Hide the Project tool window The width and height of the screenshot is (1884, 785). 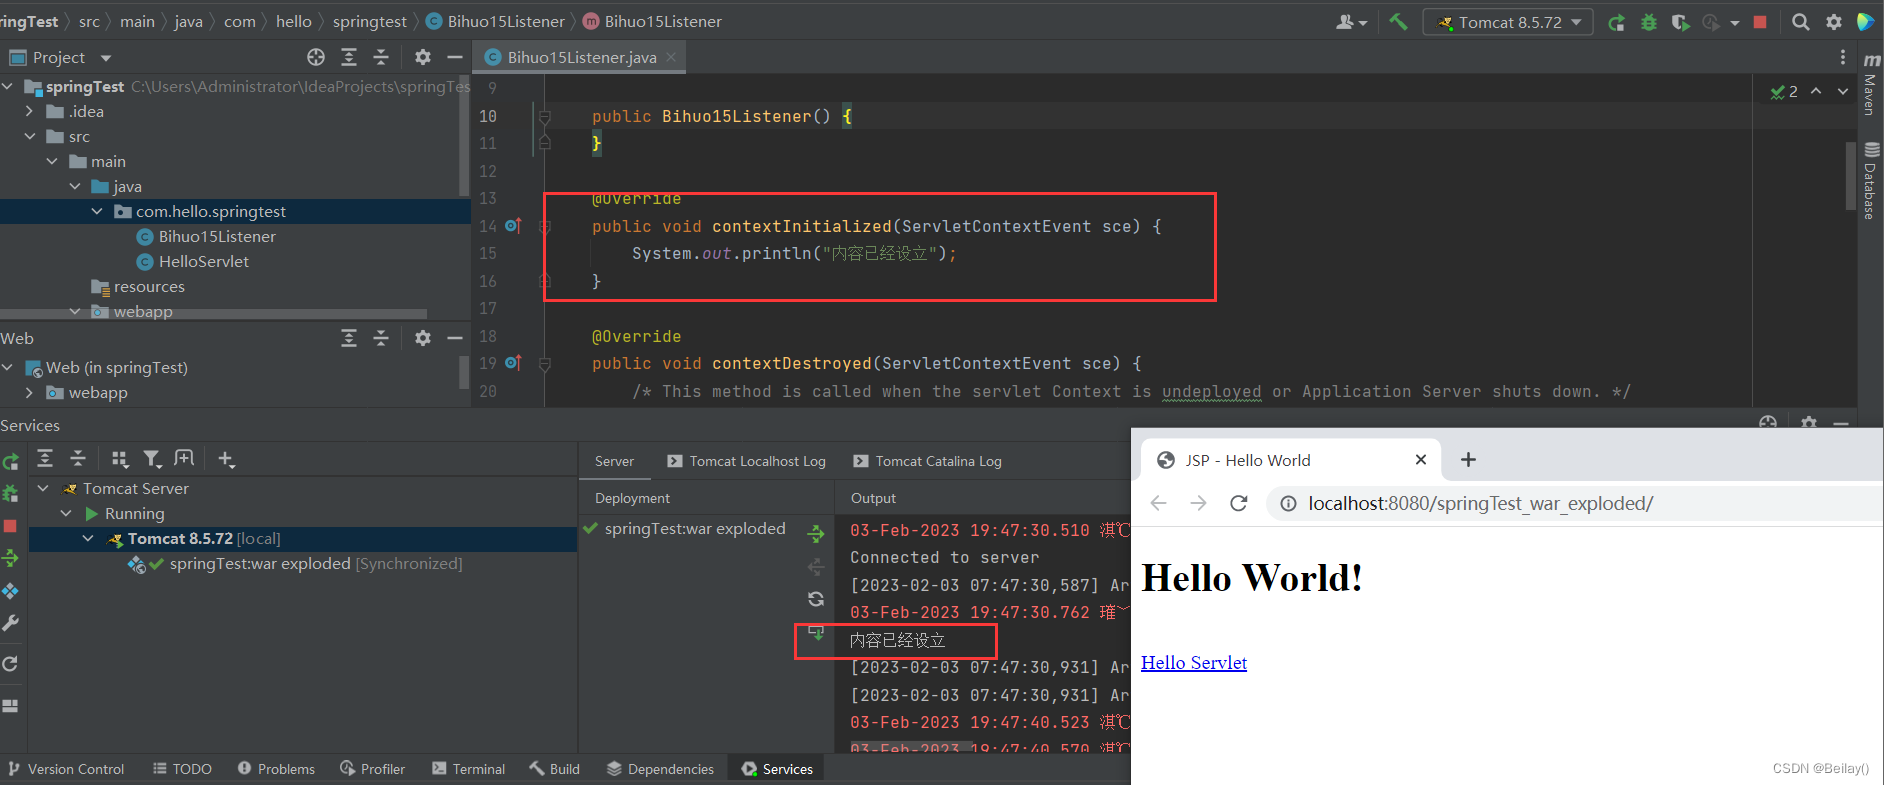pos(455,57)
